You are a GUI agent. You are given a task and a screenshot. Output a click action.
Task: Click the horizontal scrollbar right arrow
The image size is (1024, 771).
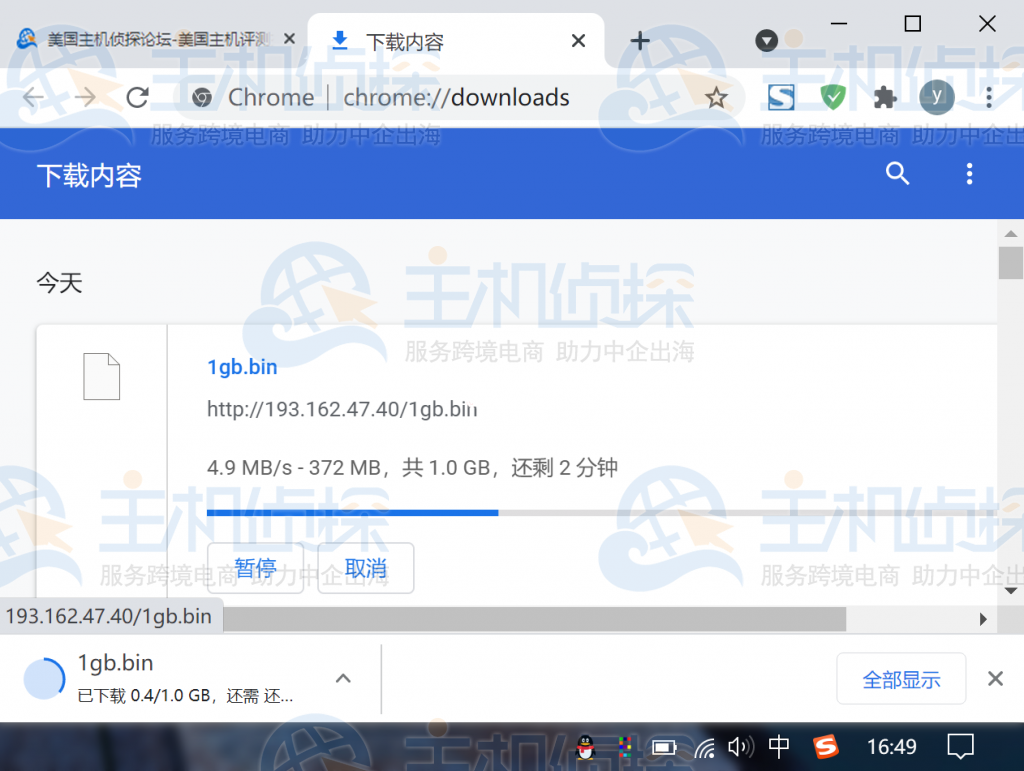(x=983, y=619)
